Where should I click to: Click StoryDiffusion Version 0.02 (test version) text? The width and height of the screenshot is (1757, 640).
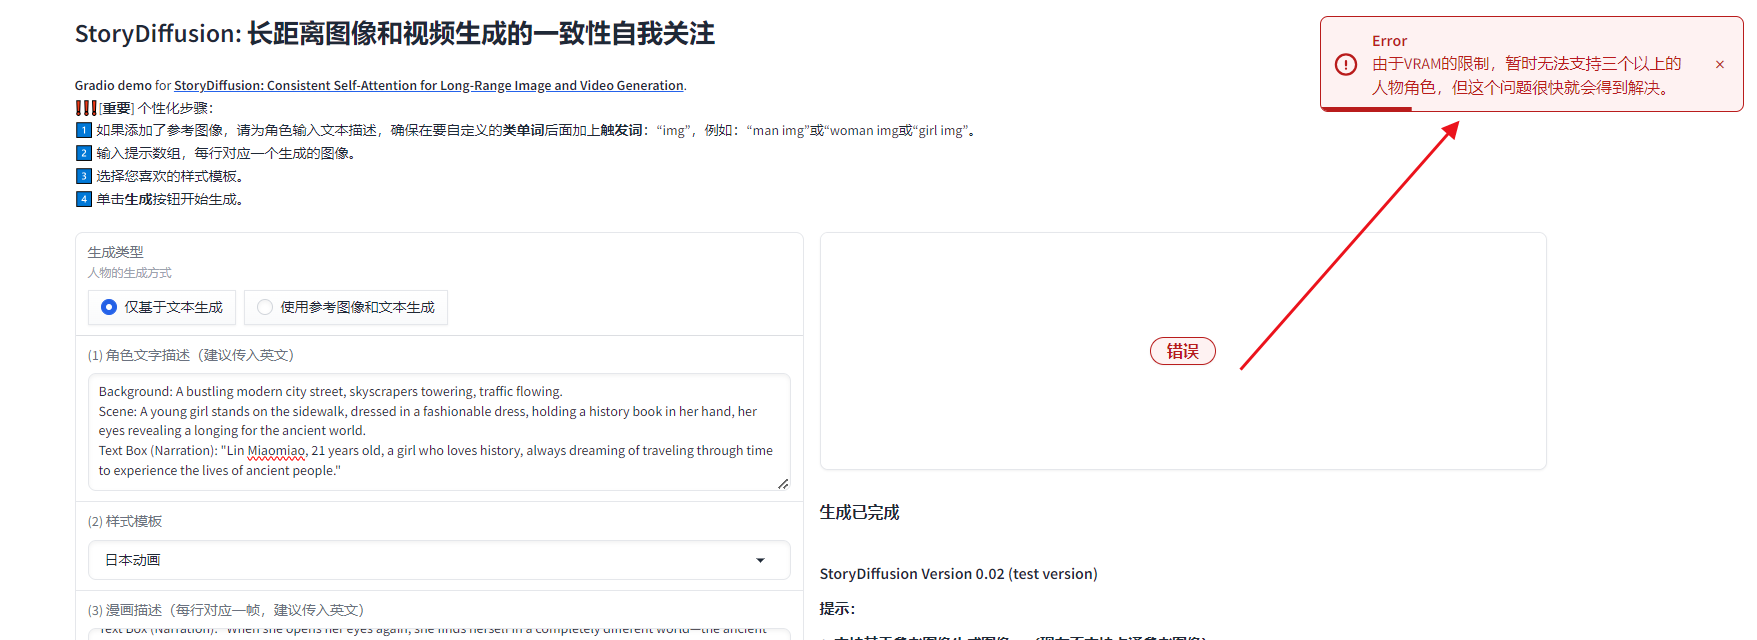(x=958, y=574)
